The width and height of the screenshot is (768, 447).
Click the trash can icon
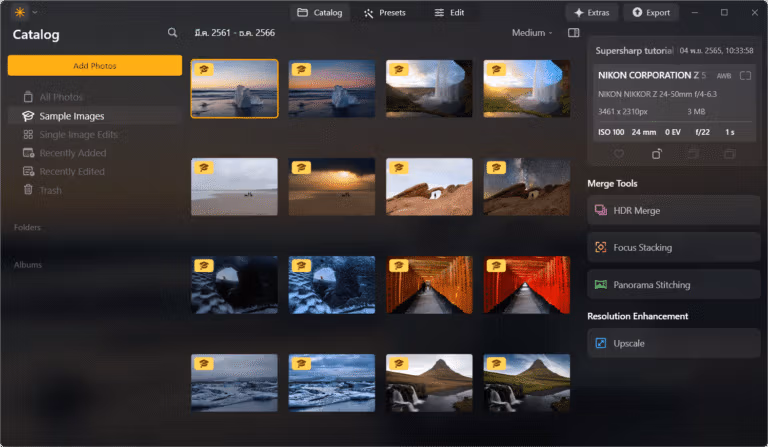point(28,190)
